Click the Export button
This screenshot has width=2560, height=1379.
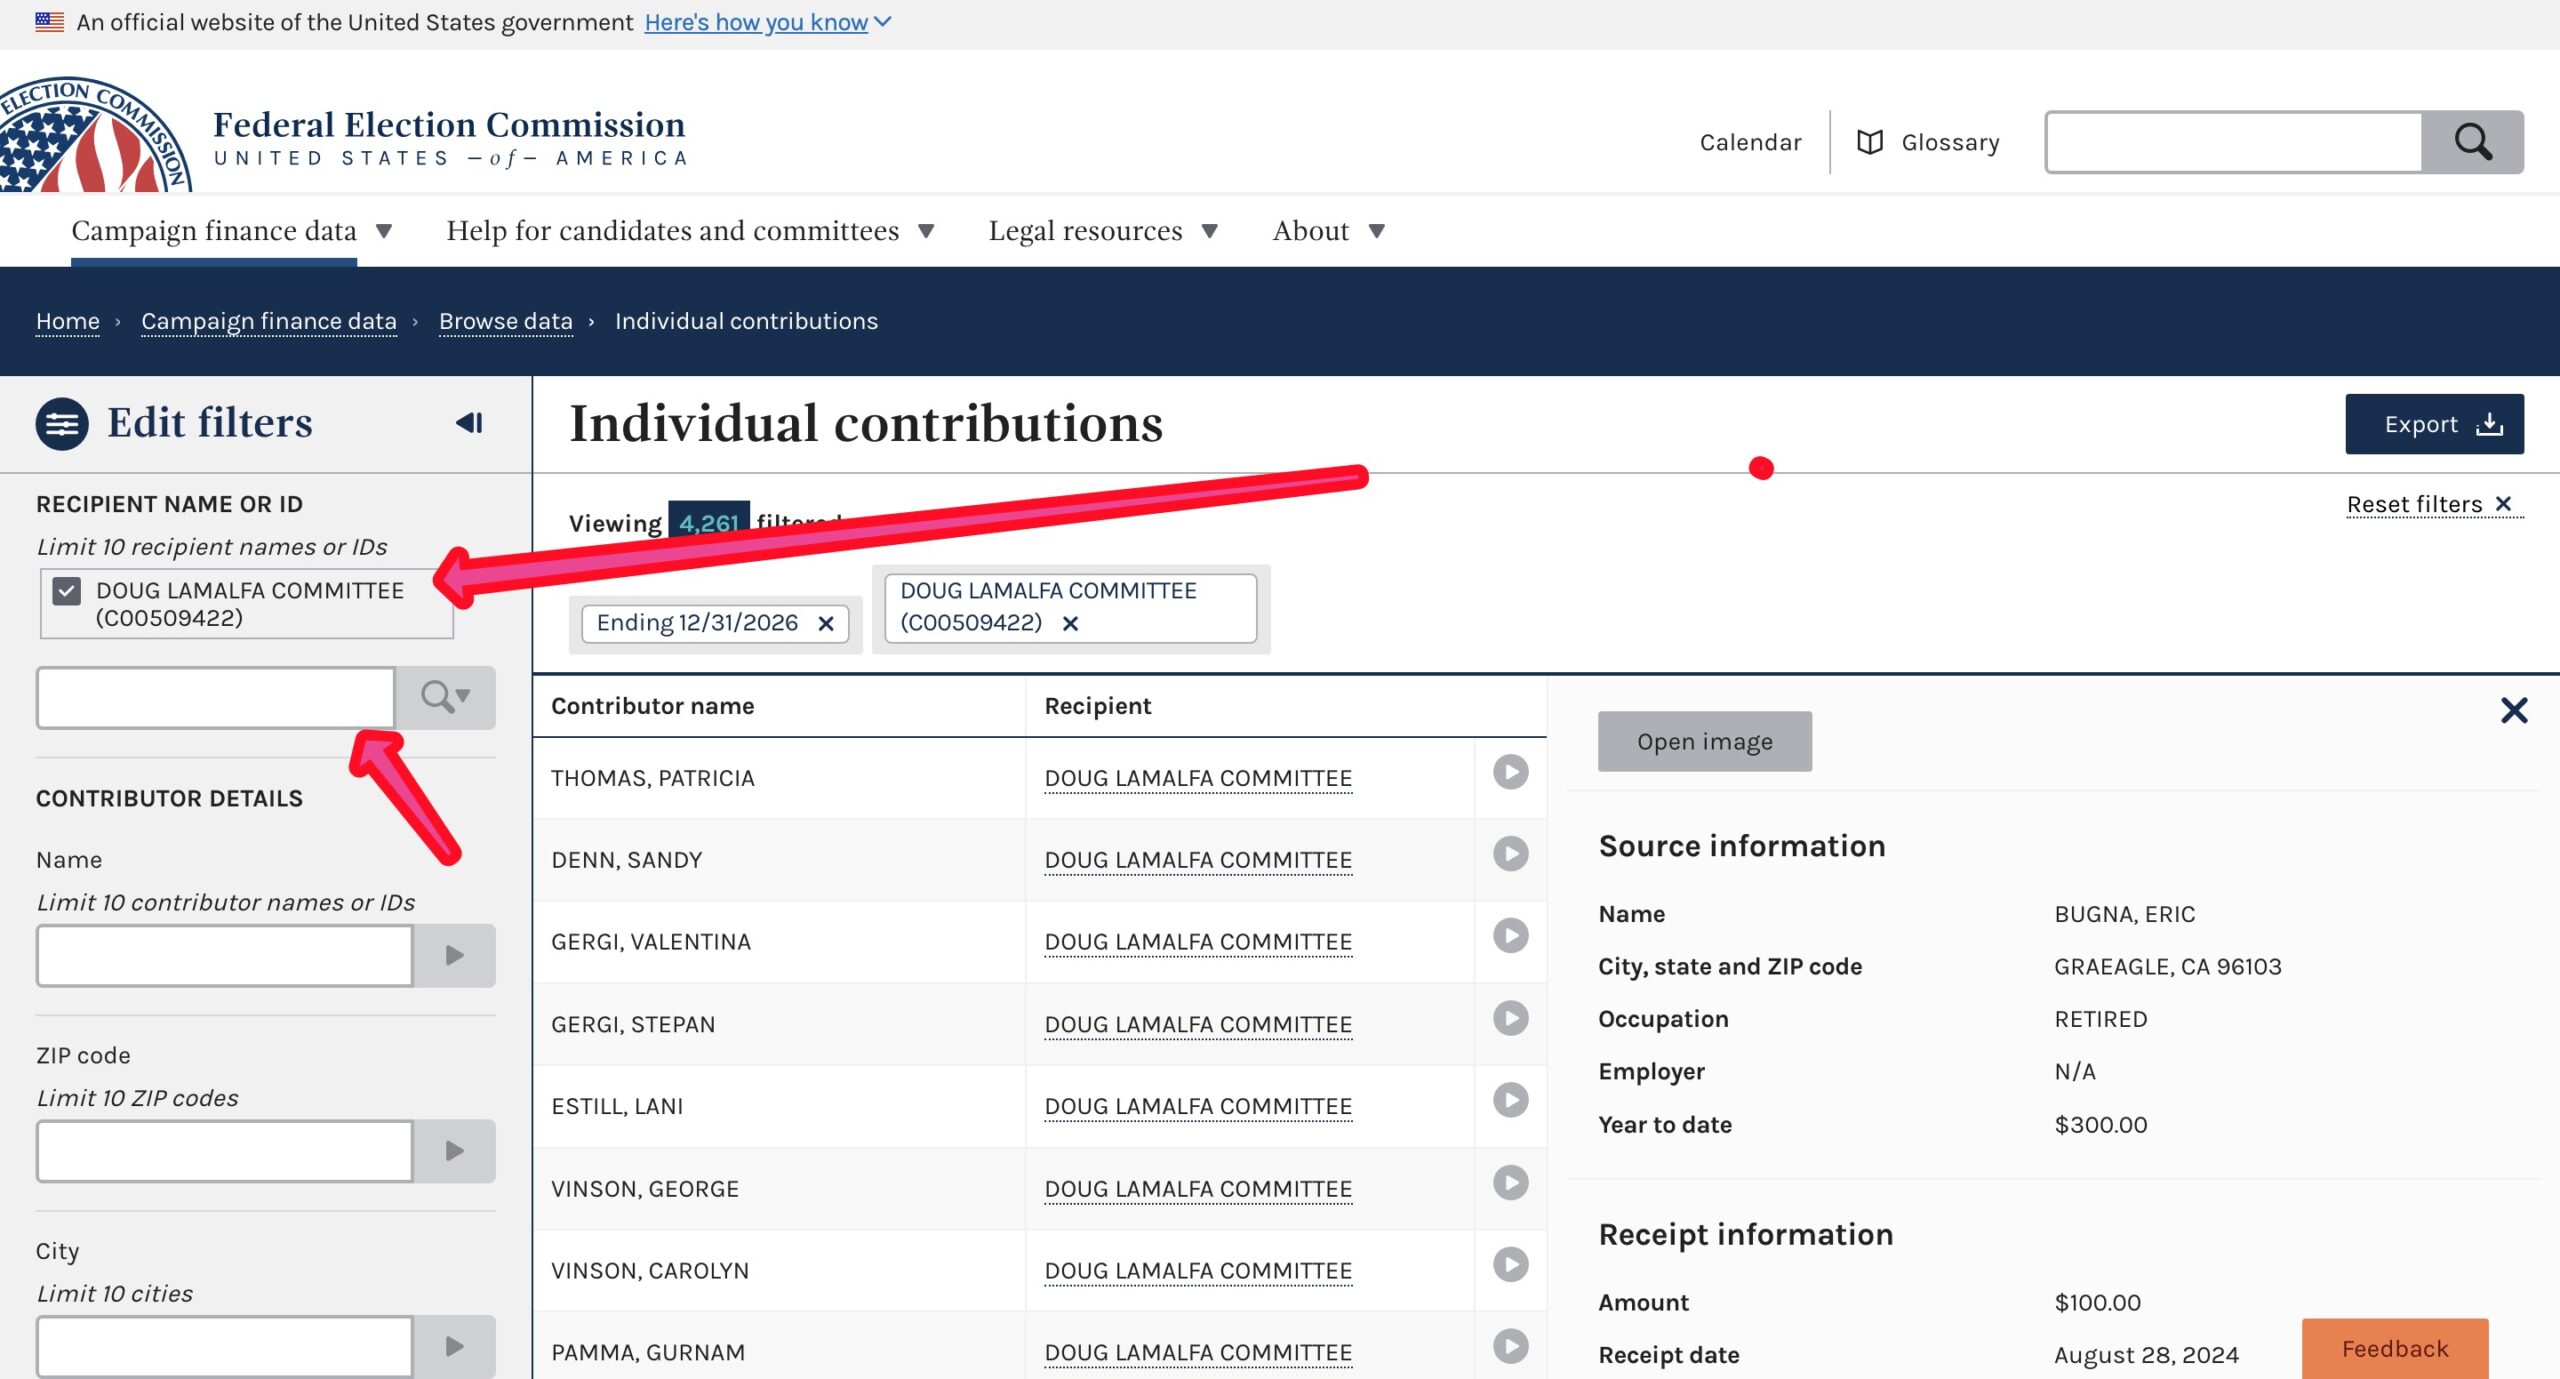click(2434, 424)
